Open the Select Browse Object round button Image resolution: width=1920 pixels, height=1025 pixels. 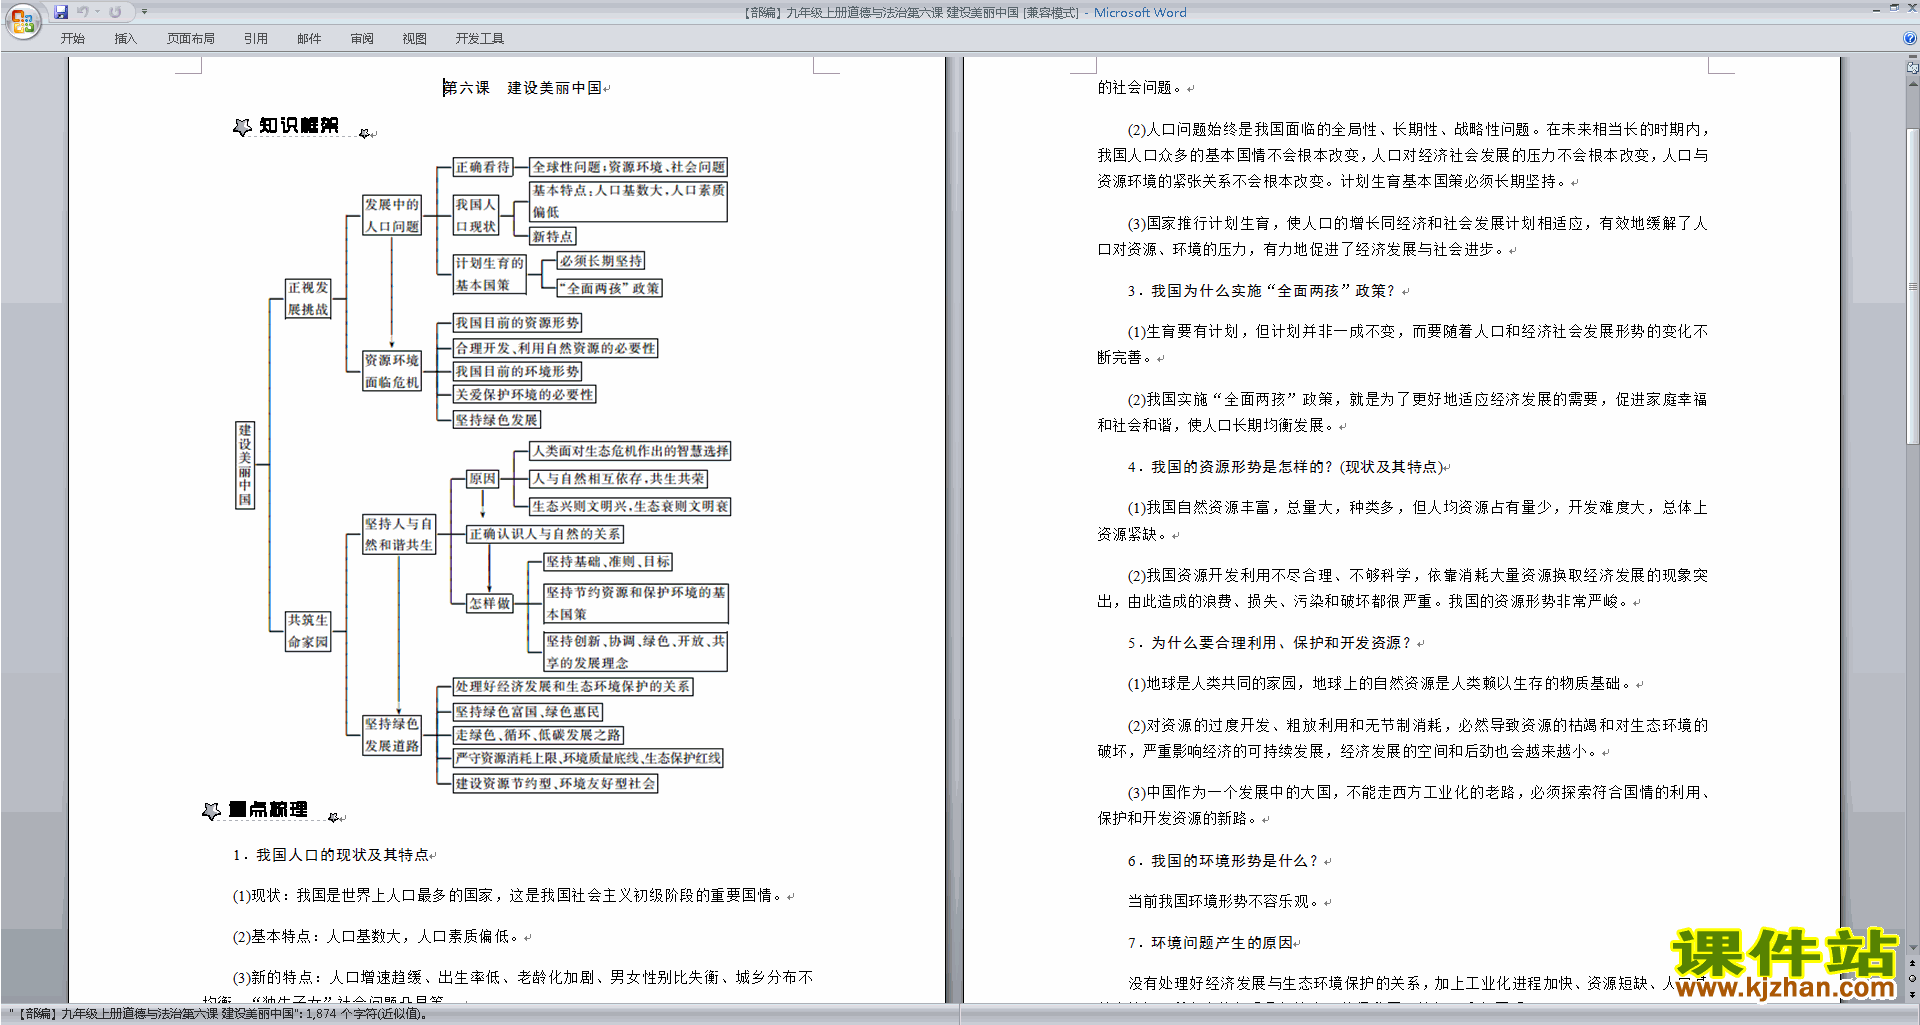1913,979
